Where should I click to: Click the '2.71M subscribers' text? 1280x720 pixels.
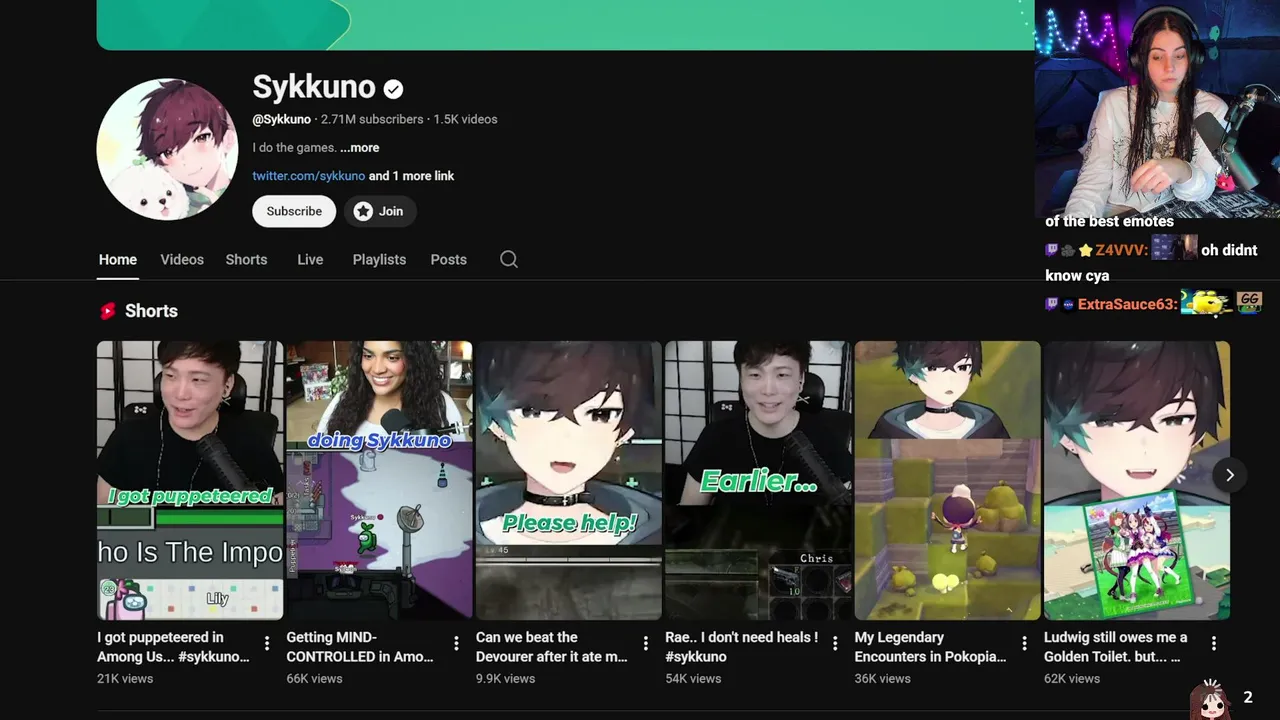pyautogui.click(x=372, y=119)
